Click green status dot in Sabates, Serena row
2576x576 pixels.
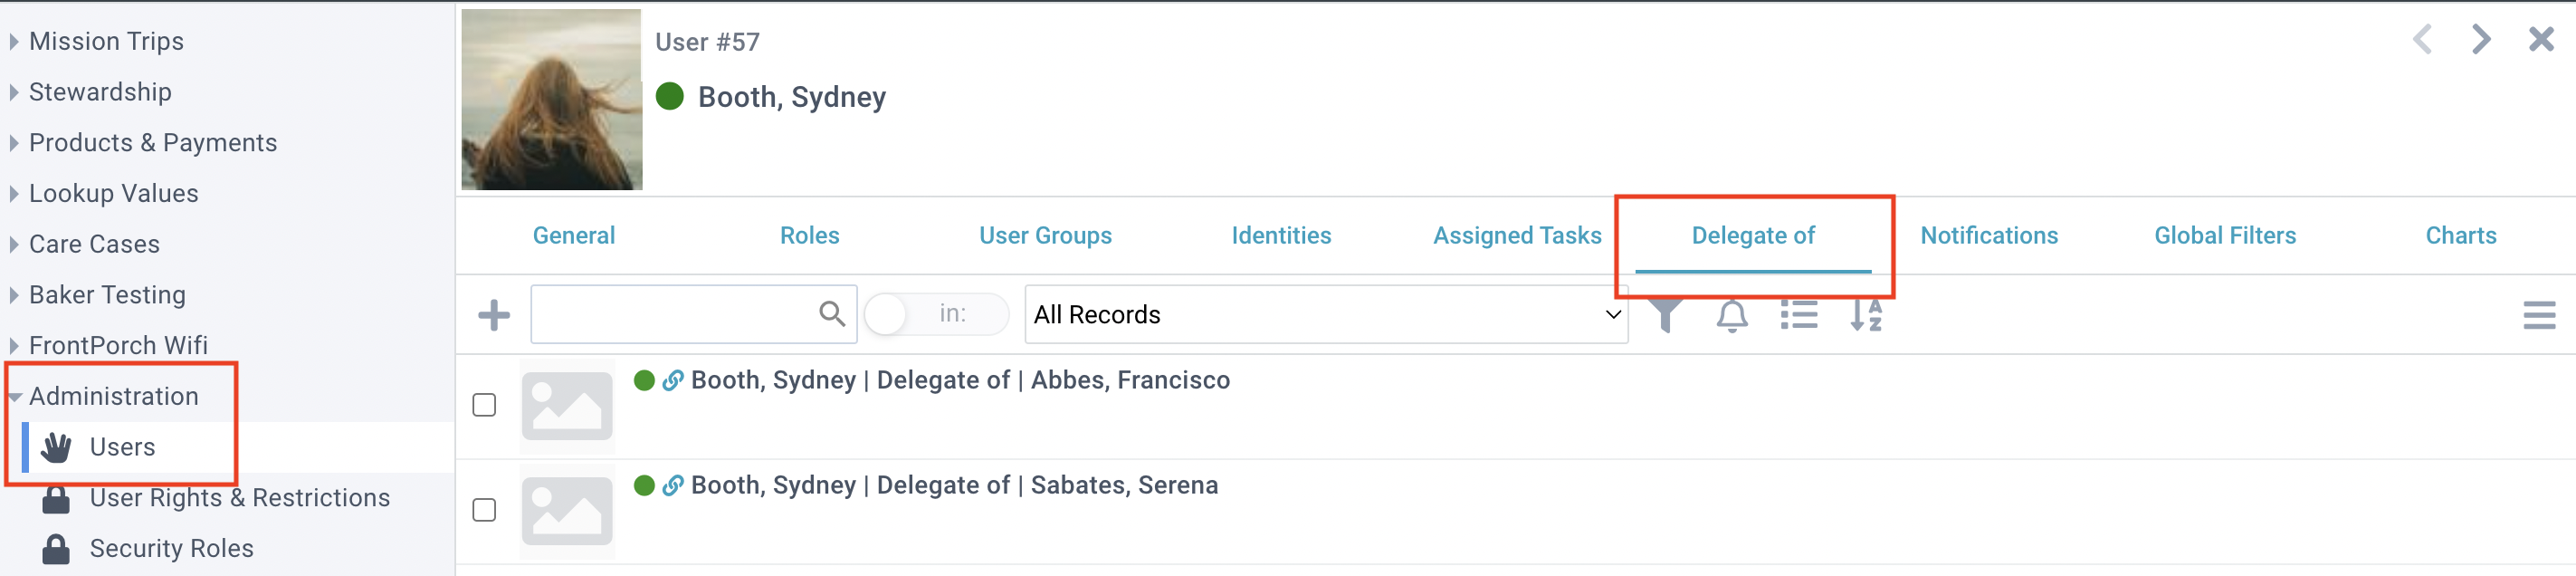pos(644,485)
